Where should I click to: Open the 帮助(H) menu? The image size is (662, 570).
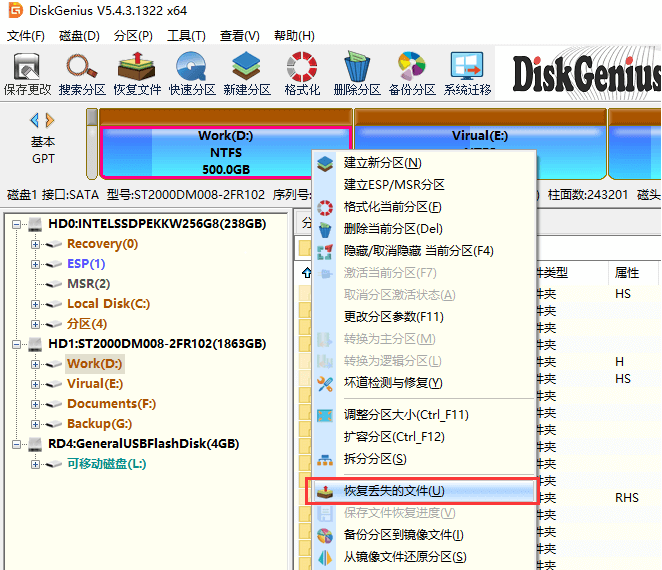click(294, 36)
